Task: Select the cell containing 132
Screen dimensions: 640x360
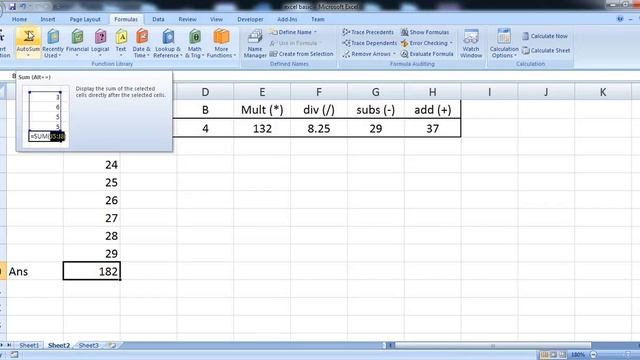Action: (x=262, y=128)
